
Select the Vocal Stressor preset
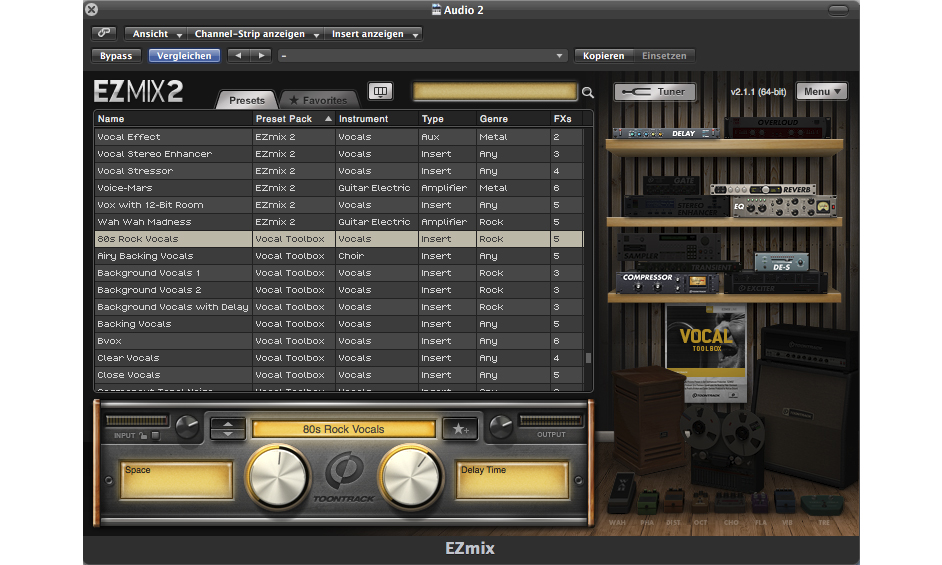pyautogui.click(x=339, y=171)
